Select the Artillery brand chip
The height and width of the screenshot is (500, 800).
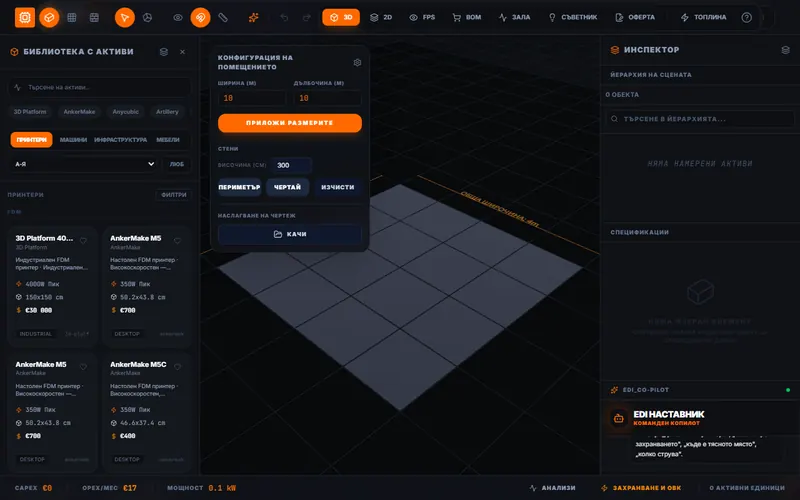[167, 112]
